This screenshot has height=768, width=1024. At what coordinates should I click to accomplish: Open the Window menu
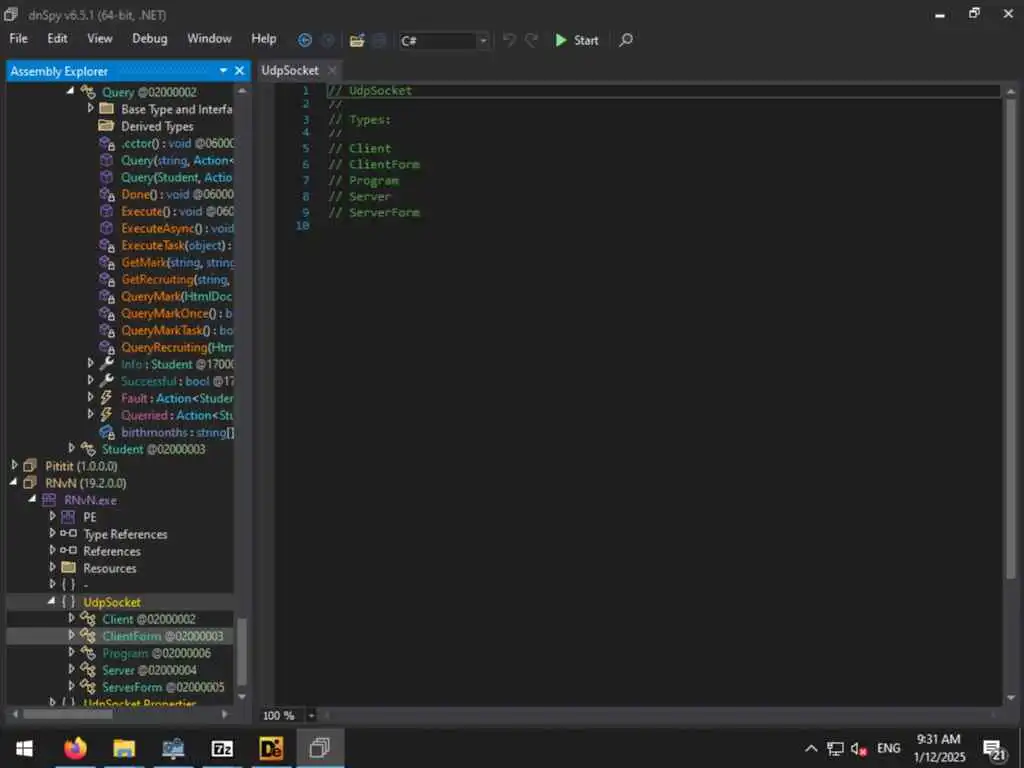pos(209,39)
